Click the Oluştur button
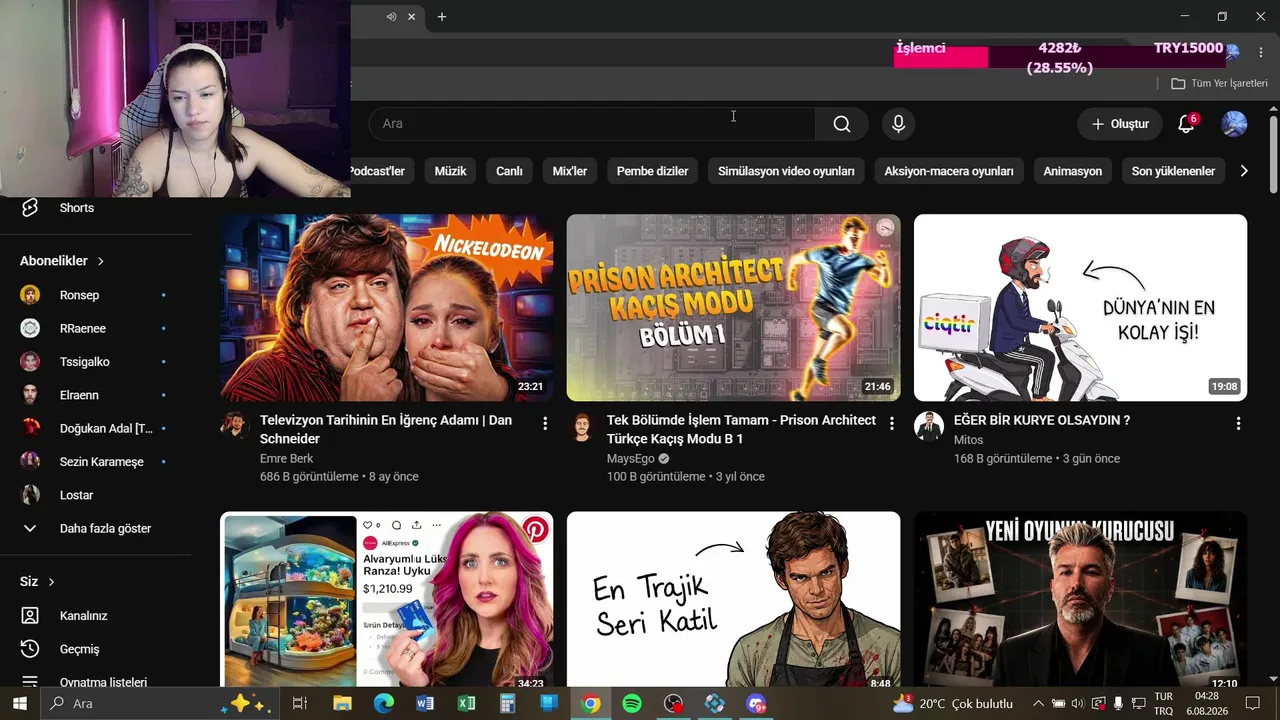Image resolution: width=1280 pixels, height=720 pixels. tap(1120, 124)
